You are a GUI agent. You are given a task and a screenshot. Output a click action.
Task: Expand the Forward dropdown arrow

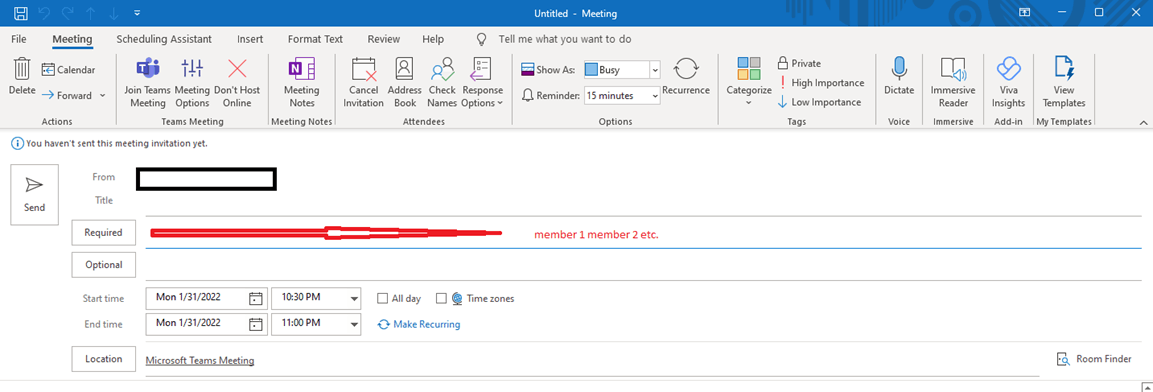coord(102,96)
